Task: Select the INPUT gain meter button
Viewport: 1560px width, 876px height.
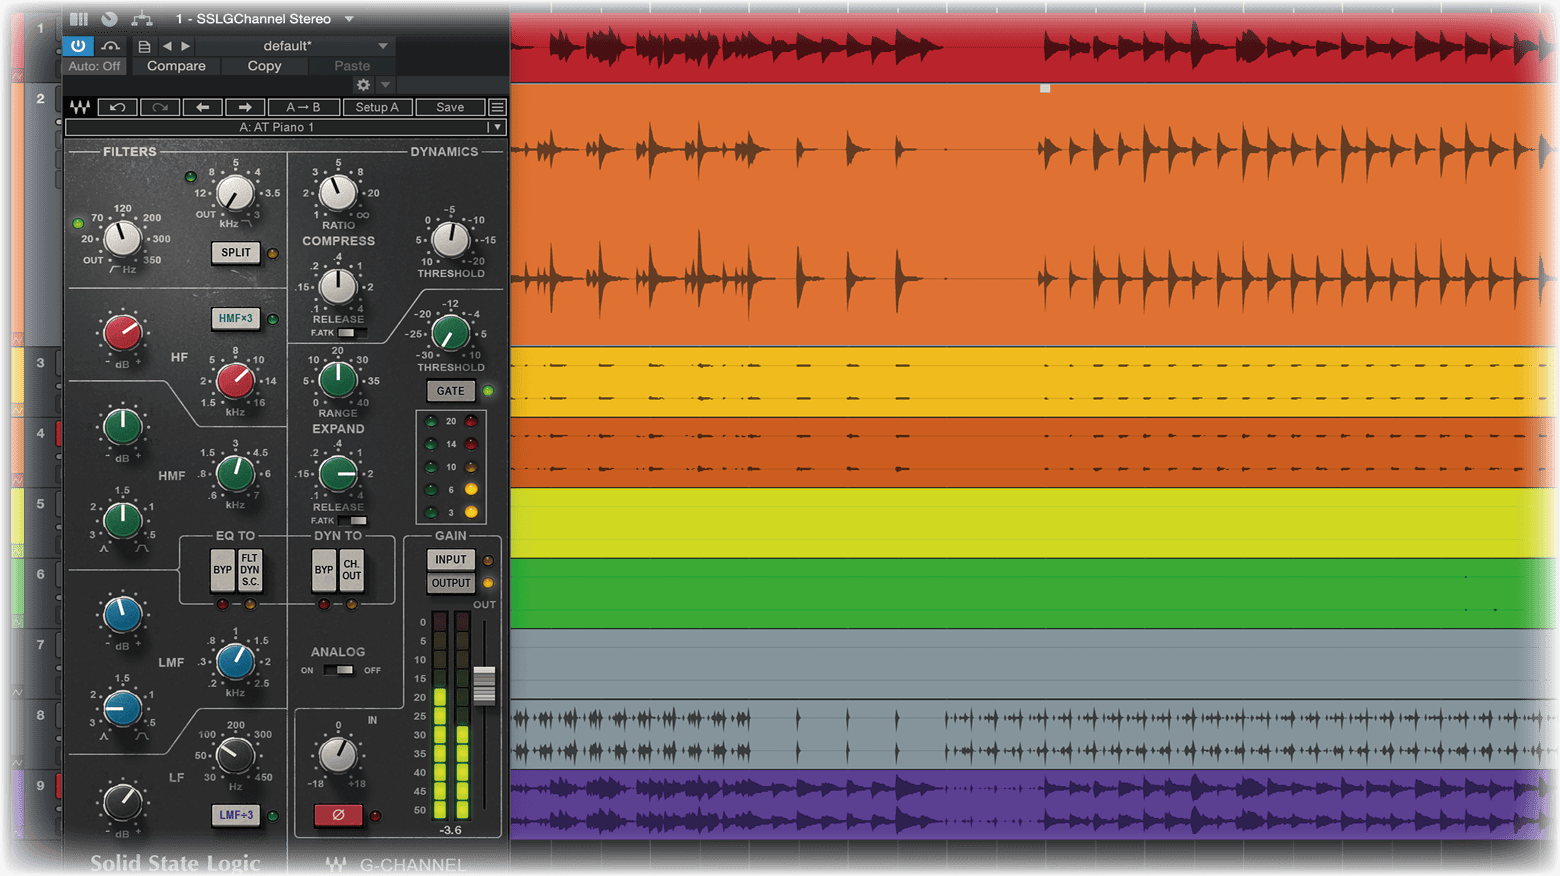Action: point(450,560)
